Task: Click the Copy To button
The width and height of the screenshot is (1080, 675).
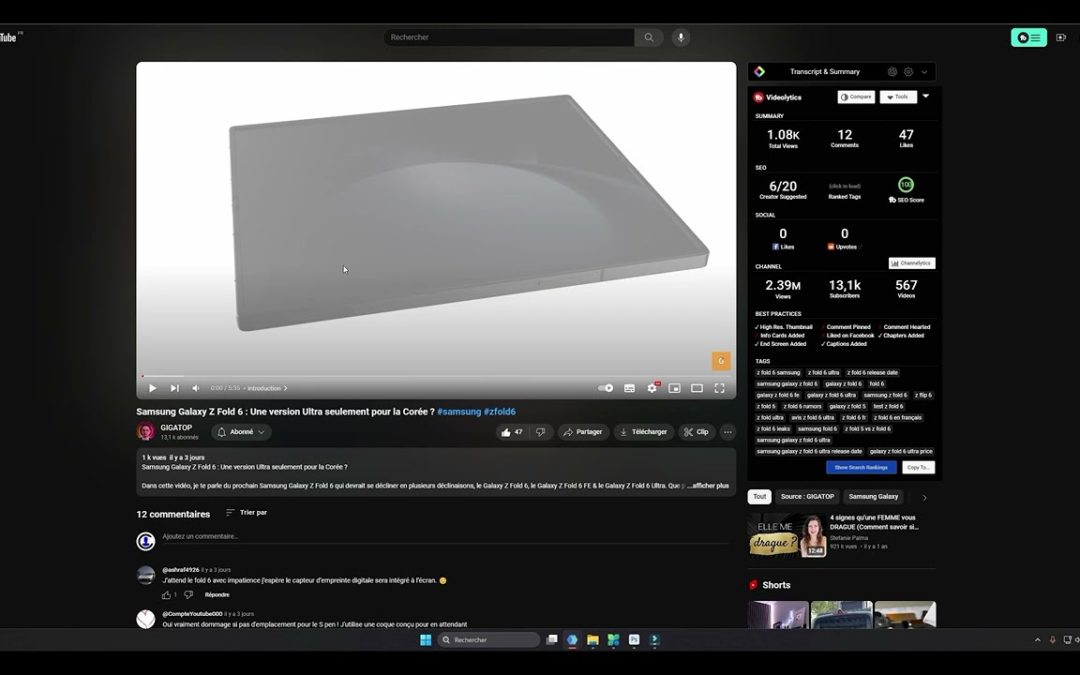Action: (918, 467)
